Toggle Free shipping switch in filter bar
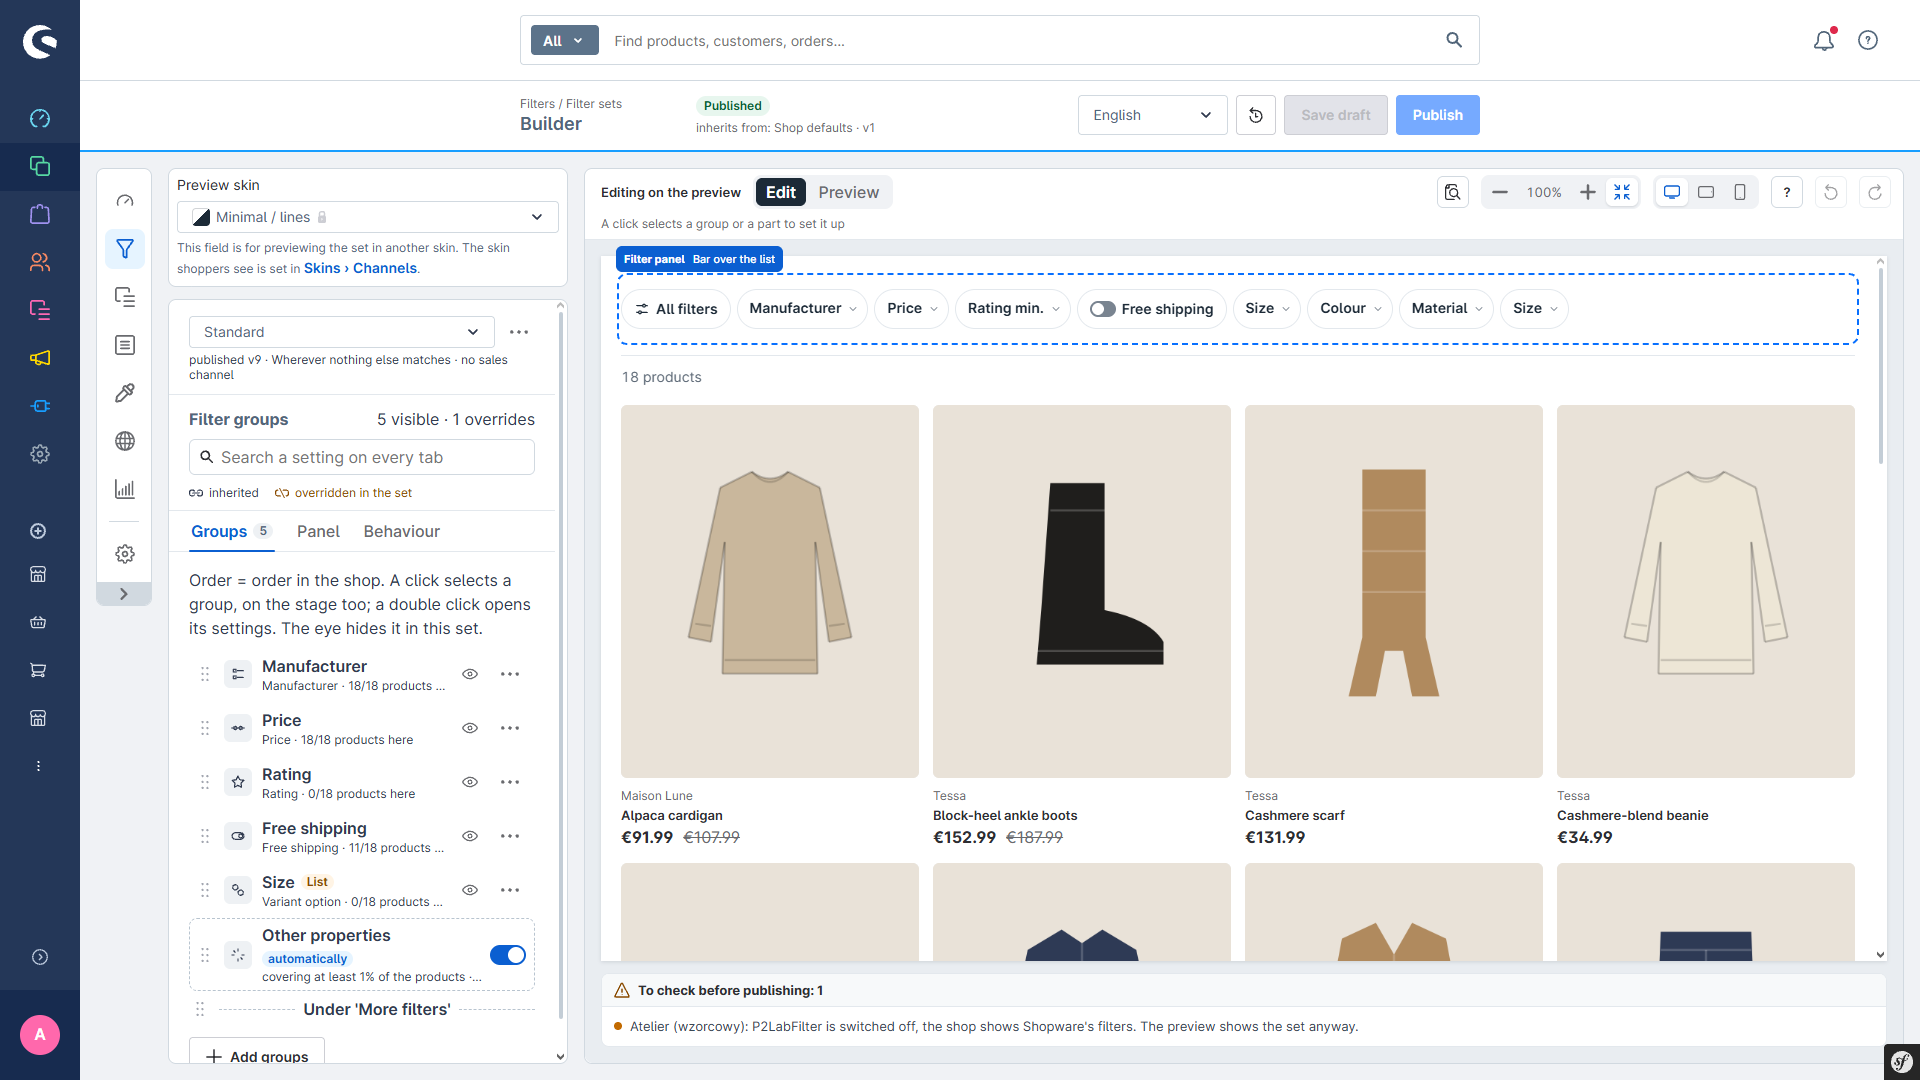The width and height of the screenshot is (1920, 1080). 1103,309
